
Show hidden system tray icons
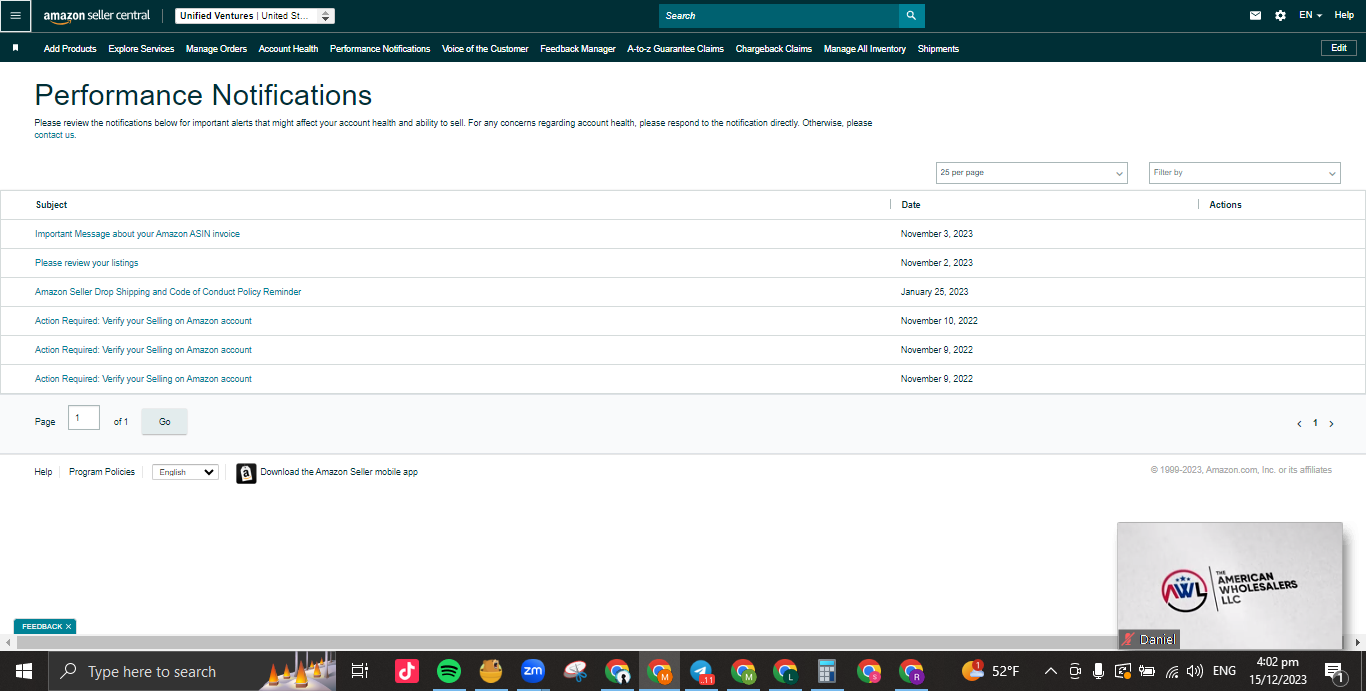[1050, 671]
